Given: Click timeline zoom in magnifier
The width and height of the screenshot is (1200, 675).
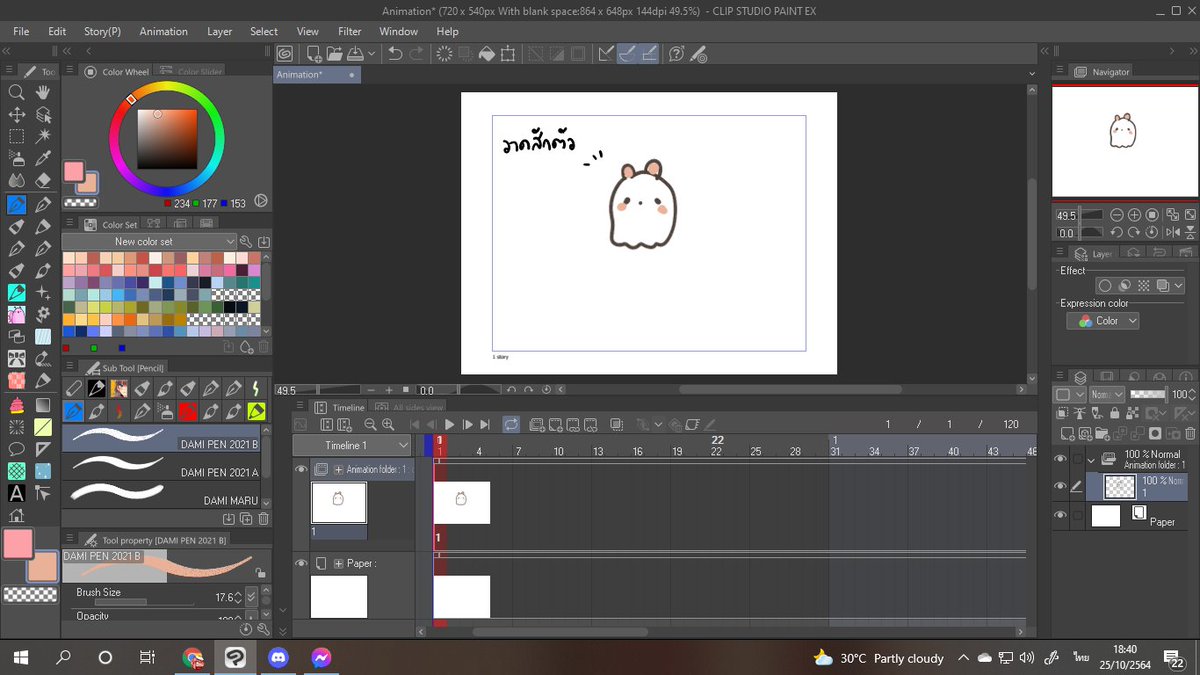Looking at the screenshot, I should tap(388, 425).
